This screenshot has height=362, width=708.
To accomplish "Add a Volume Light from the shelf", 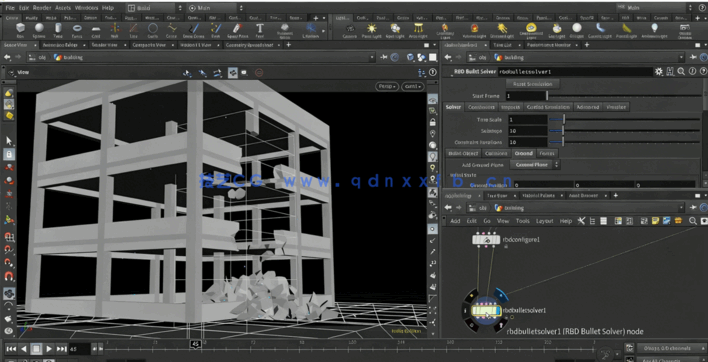I will [x=474, y=30].
